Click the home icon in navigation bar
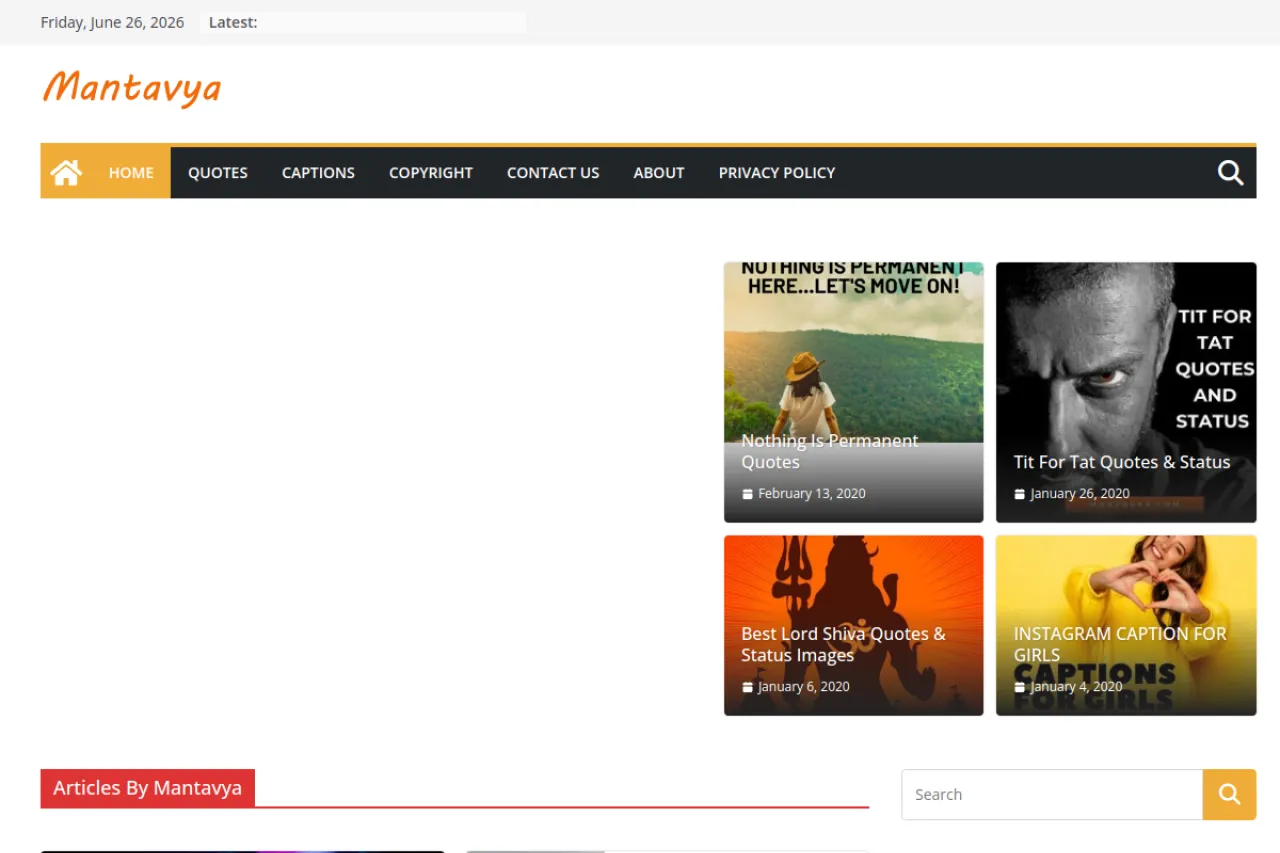Image resolution: width=1280 pixels, height=853 pixels. 66,173
